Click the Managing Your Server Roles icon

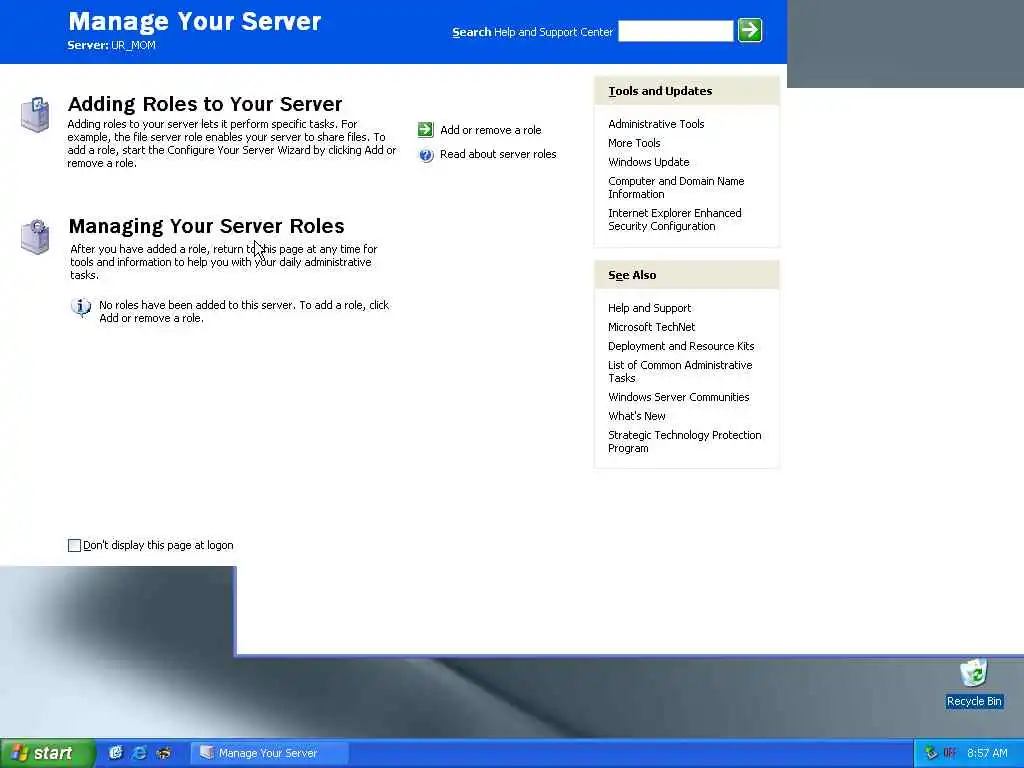tap(35, 236)
